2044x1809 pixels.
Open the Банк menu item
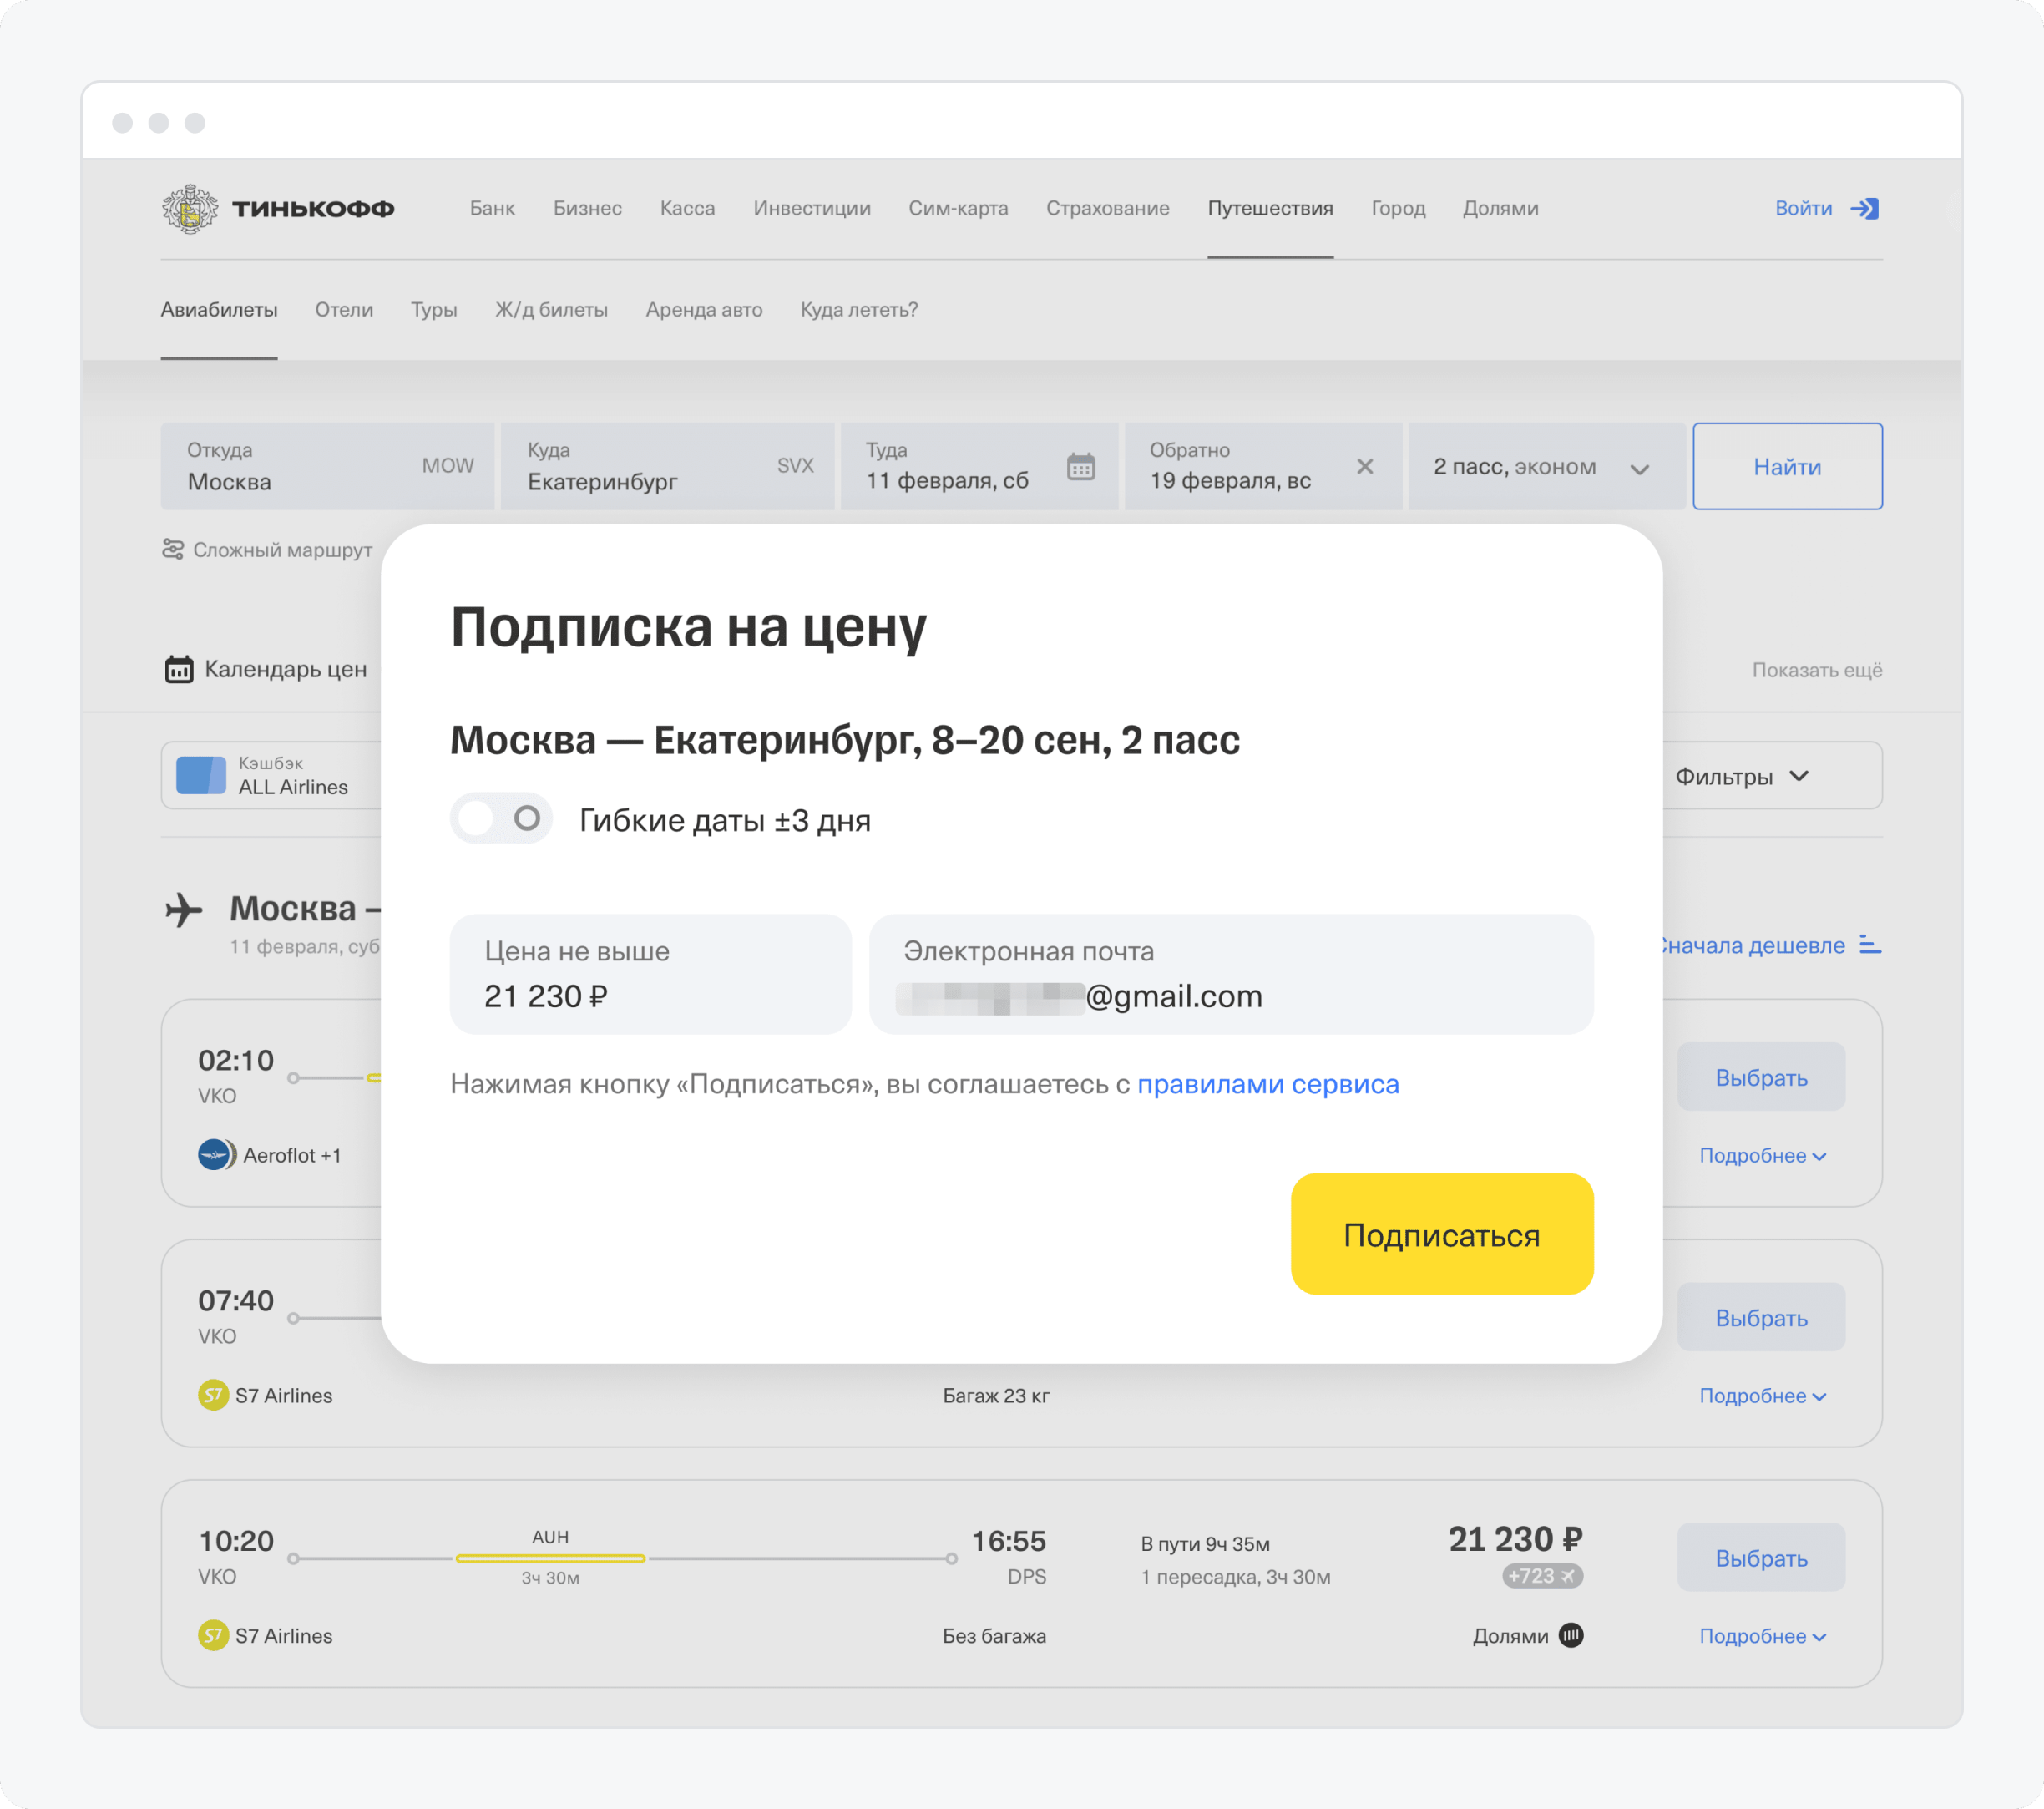point(492,208)
